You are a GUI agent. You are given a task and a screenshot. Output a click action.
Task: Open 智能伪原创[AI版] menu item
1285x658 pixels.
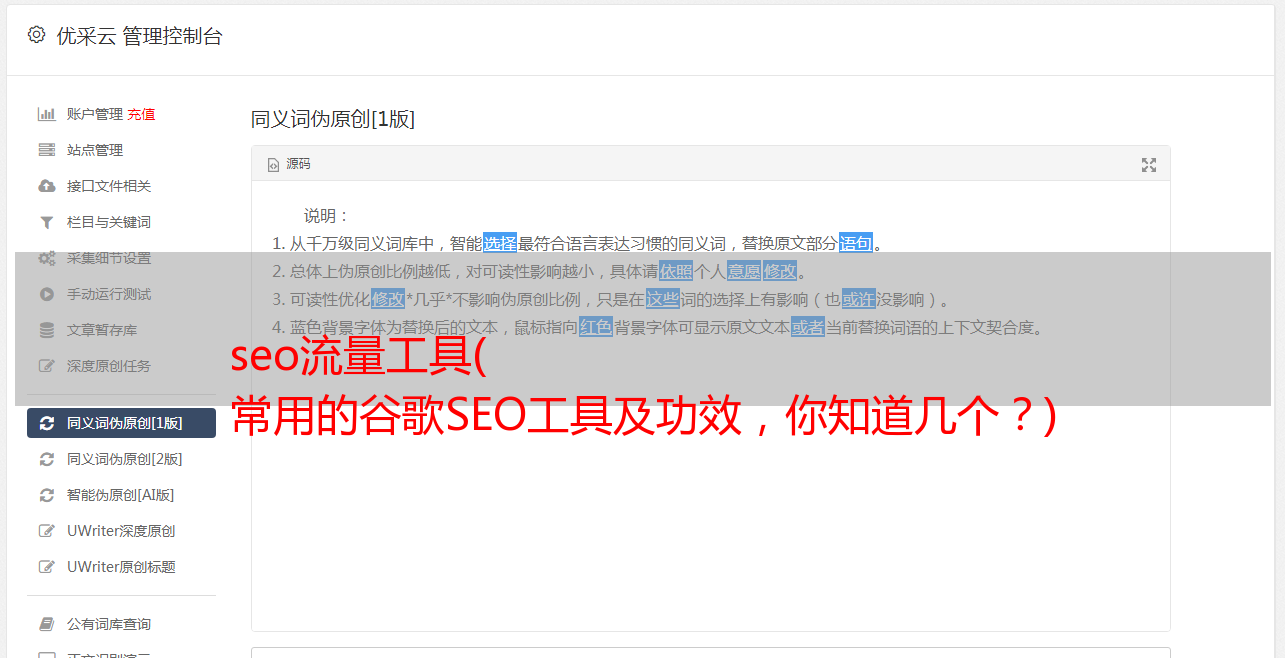121,495
